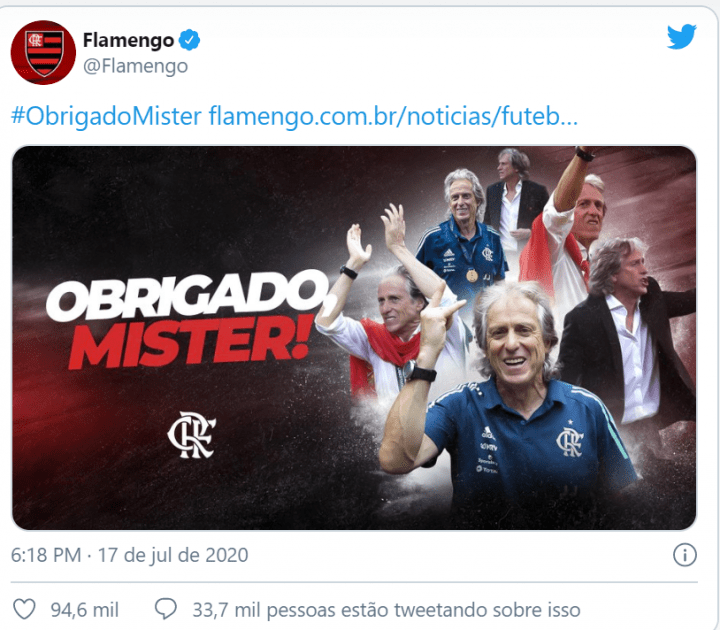
Task: Open the tweet info circle icon
Action: pos(685,555)
